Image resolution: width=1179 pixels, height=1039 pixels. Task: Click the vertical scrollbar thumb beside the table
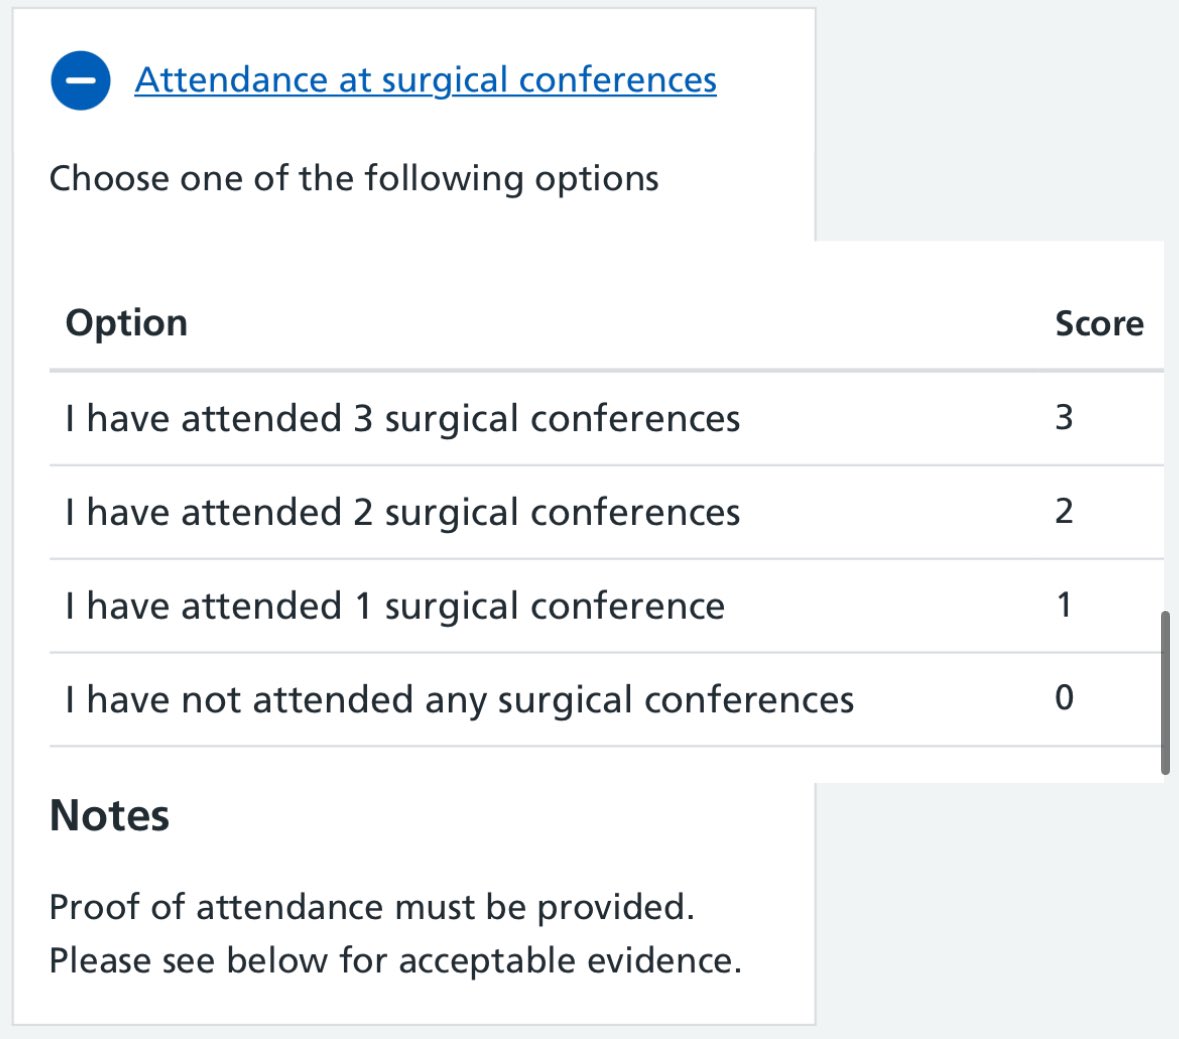(x=1165, y=692)
